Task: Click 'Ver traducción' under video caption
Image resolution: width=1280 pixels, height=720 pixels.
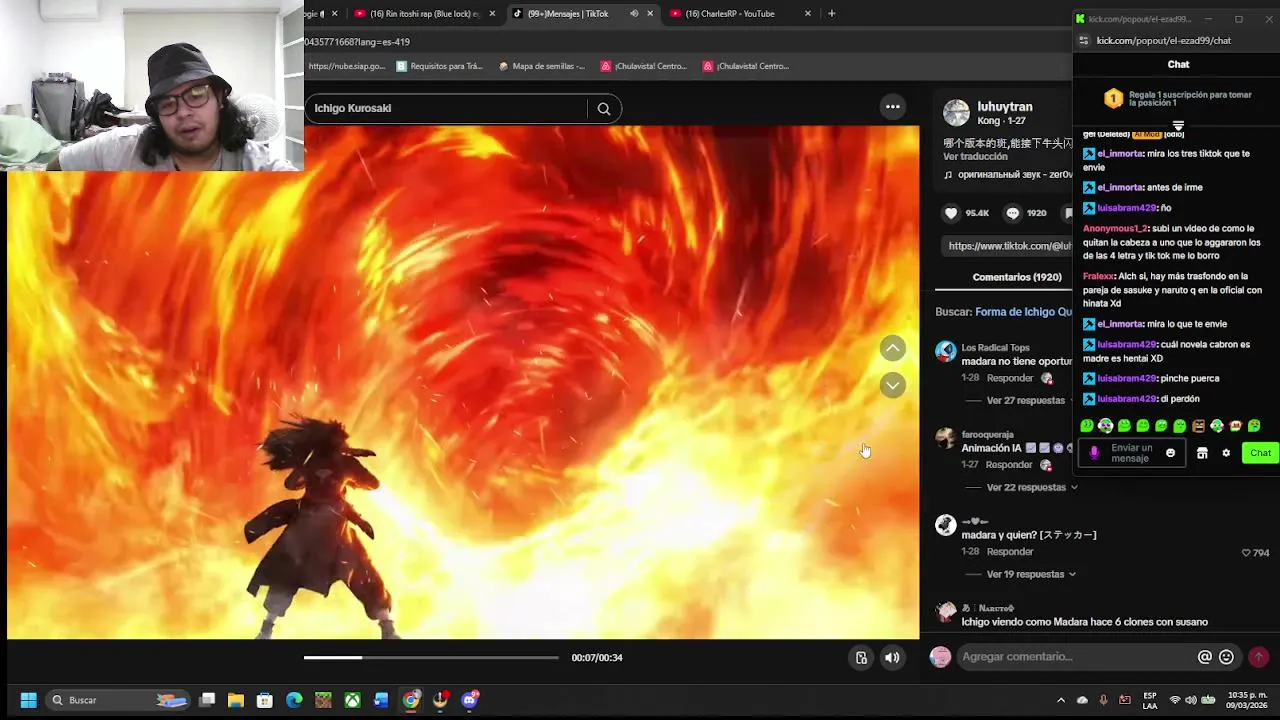Action: click(x=975, y=157)
